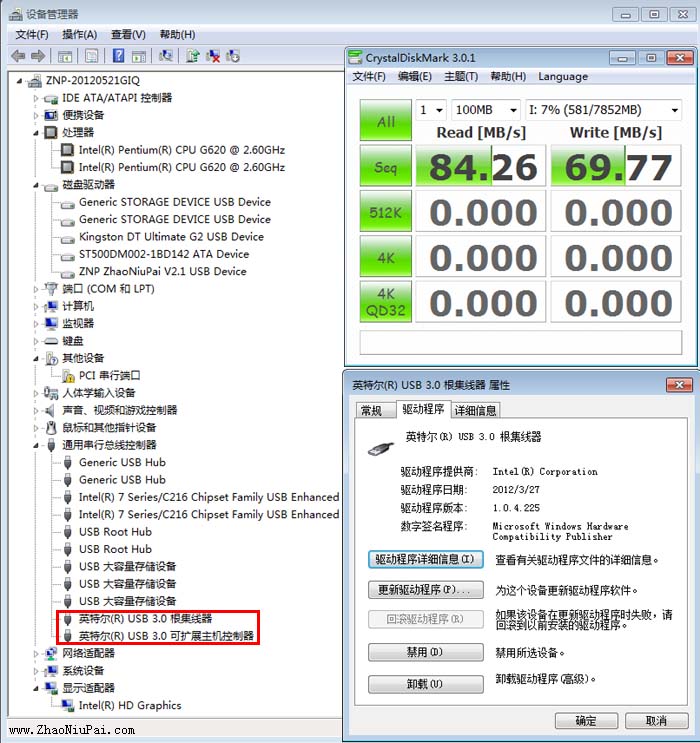Expand the 便携设备 portable devices node
This screenshot has height=743, width=700.
36,115
